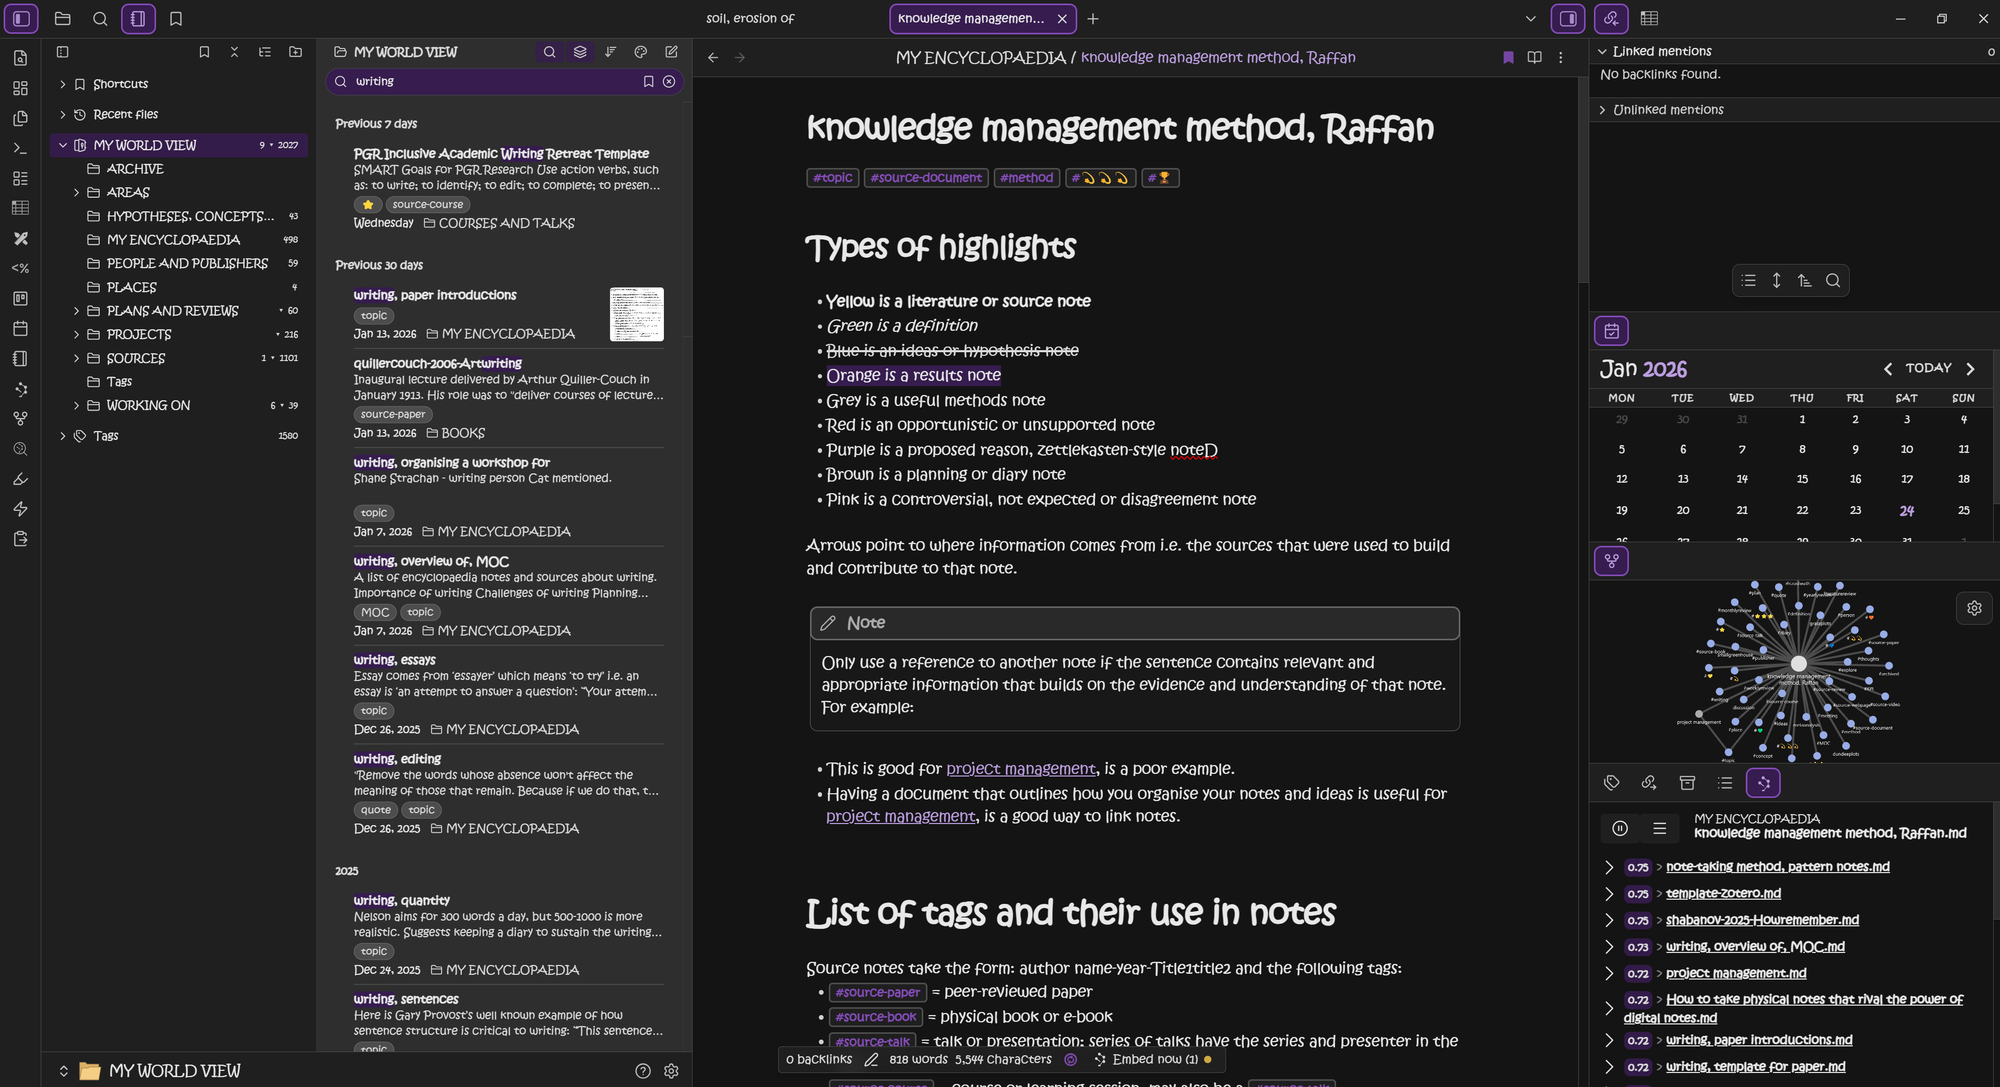
Task: Switch to the soil, erosion of tab
Action: 750,18
